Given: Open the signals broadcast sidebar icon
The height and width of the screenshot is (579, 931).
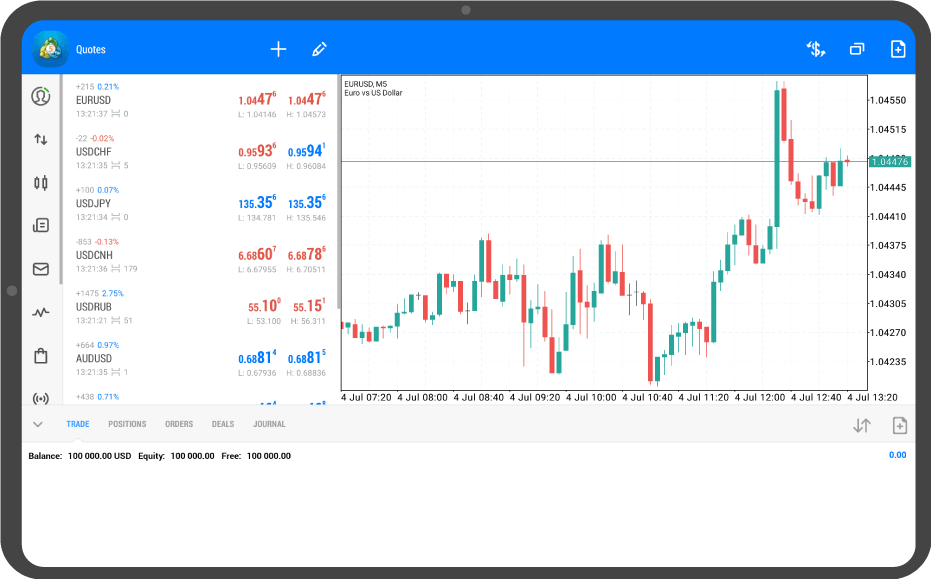Looking at the screenshot, I should 41,398.
